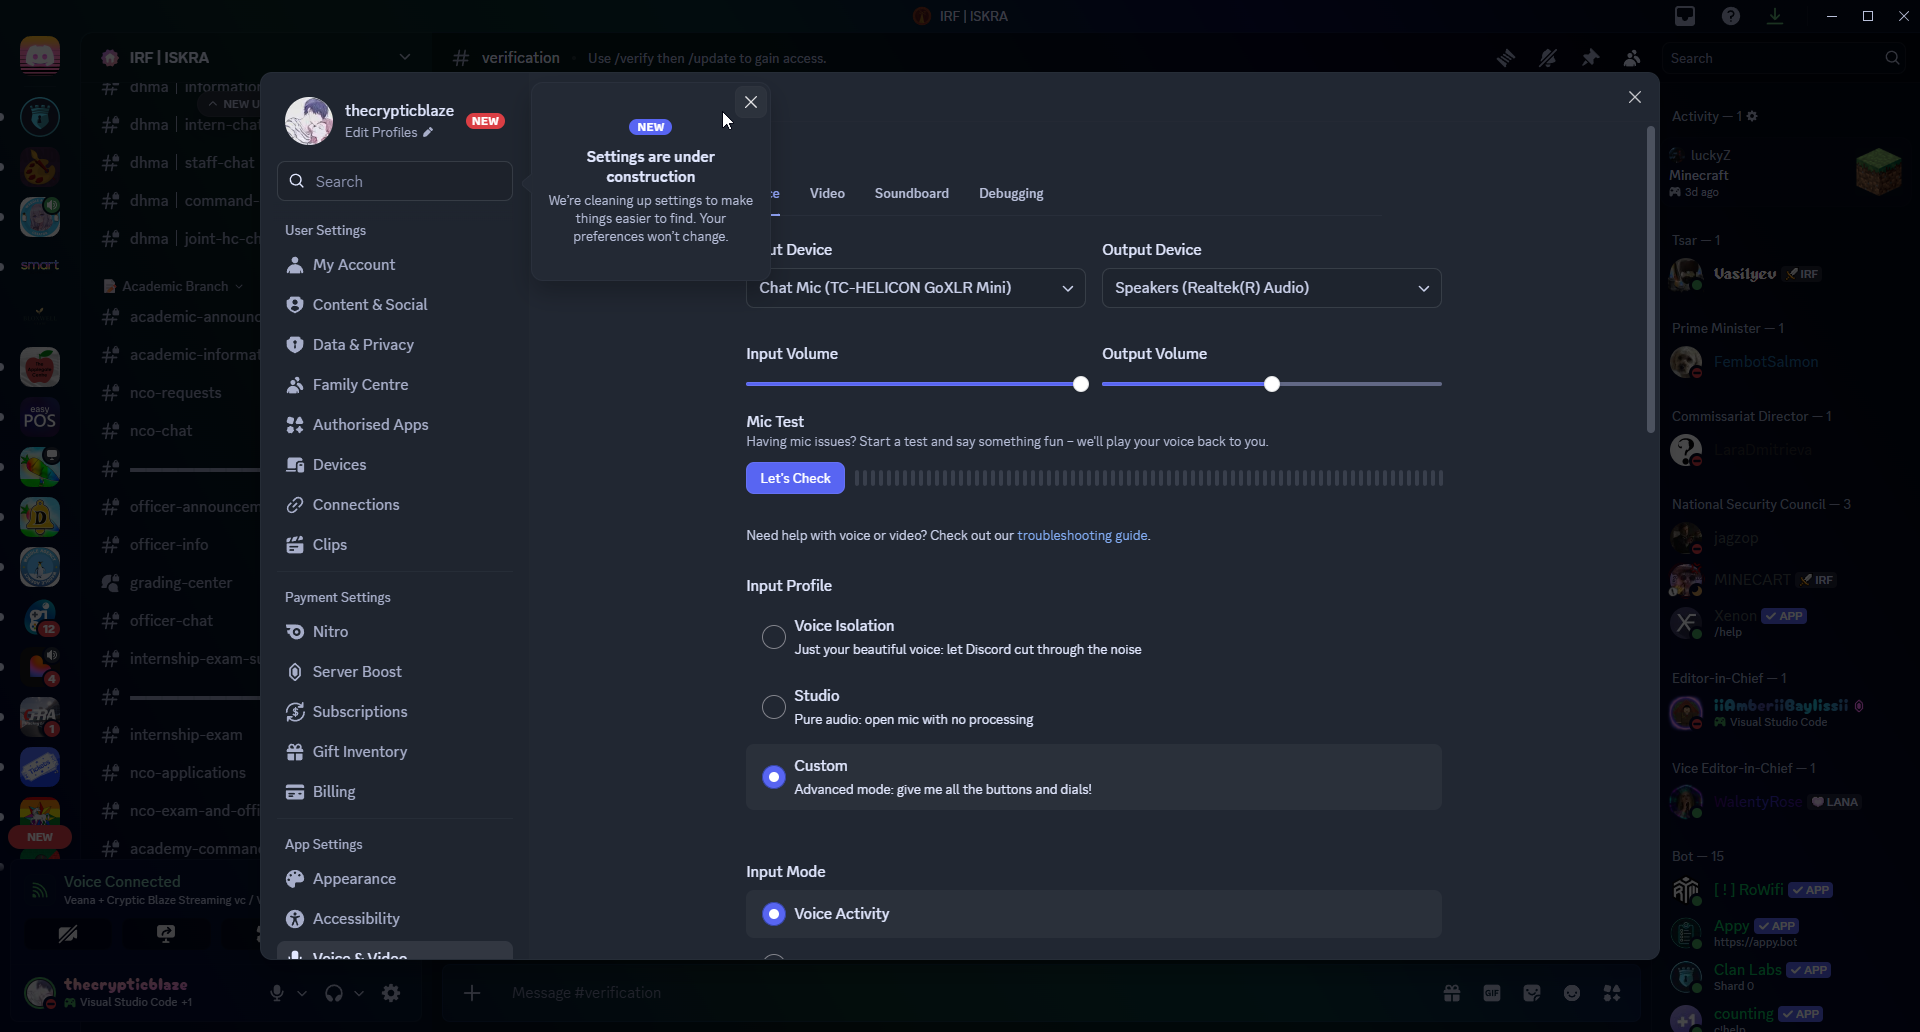
Task: Expand the IRF | ISKRA server menu
Action: 405,57
